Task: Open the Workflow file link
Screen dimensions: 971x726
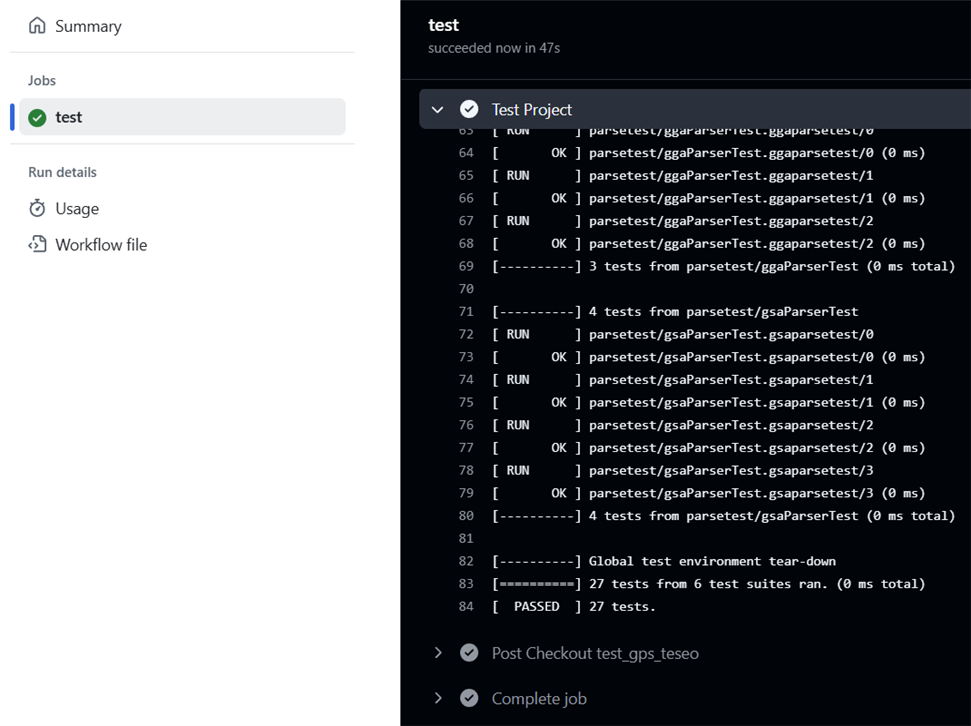Action: point(101,244)
